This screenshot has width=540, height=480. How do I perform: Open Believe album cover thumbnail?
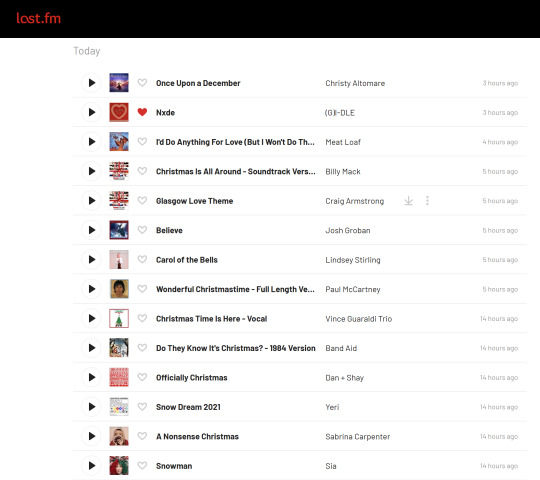119,230
